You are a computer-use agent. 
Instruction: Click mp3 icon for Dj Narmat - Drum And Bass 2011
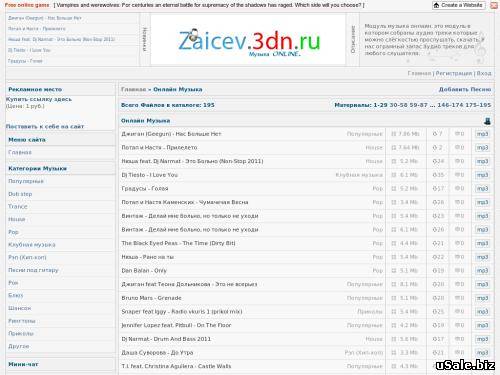pyautogui.click(x=482, y=339)
